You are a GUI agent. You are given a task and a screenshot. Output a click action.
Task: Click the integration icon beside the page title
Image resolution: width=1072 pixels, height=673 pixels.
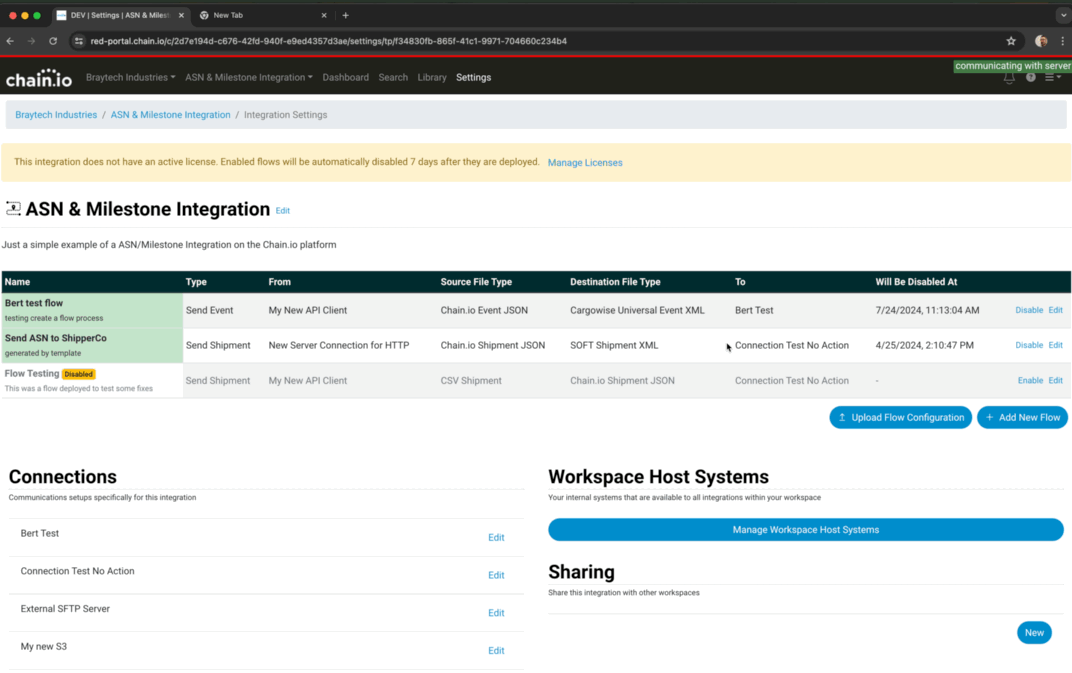point(13,209)
